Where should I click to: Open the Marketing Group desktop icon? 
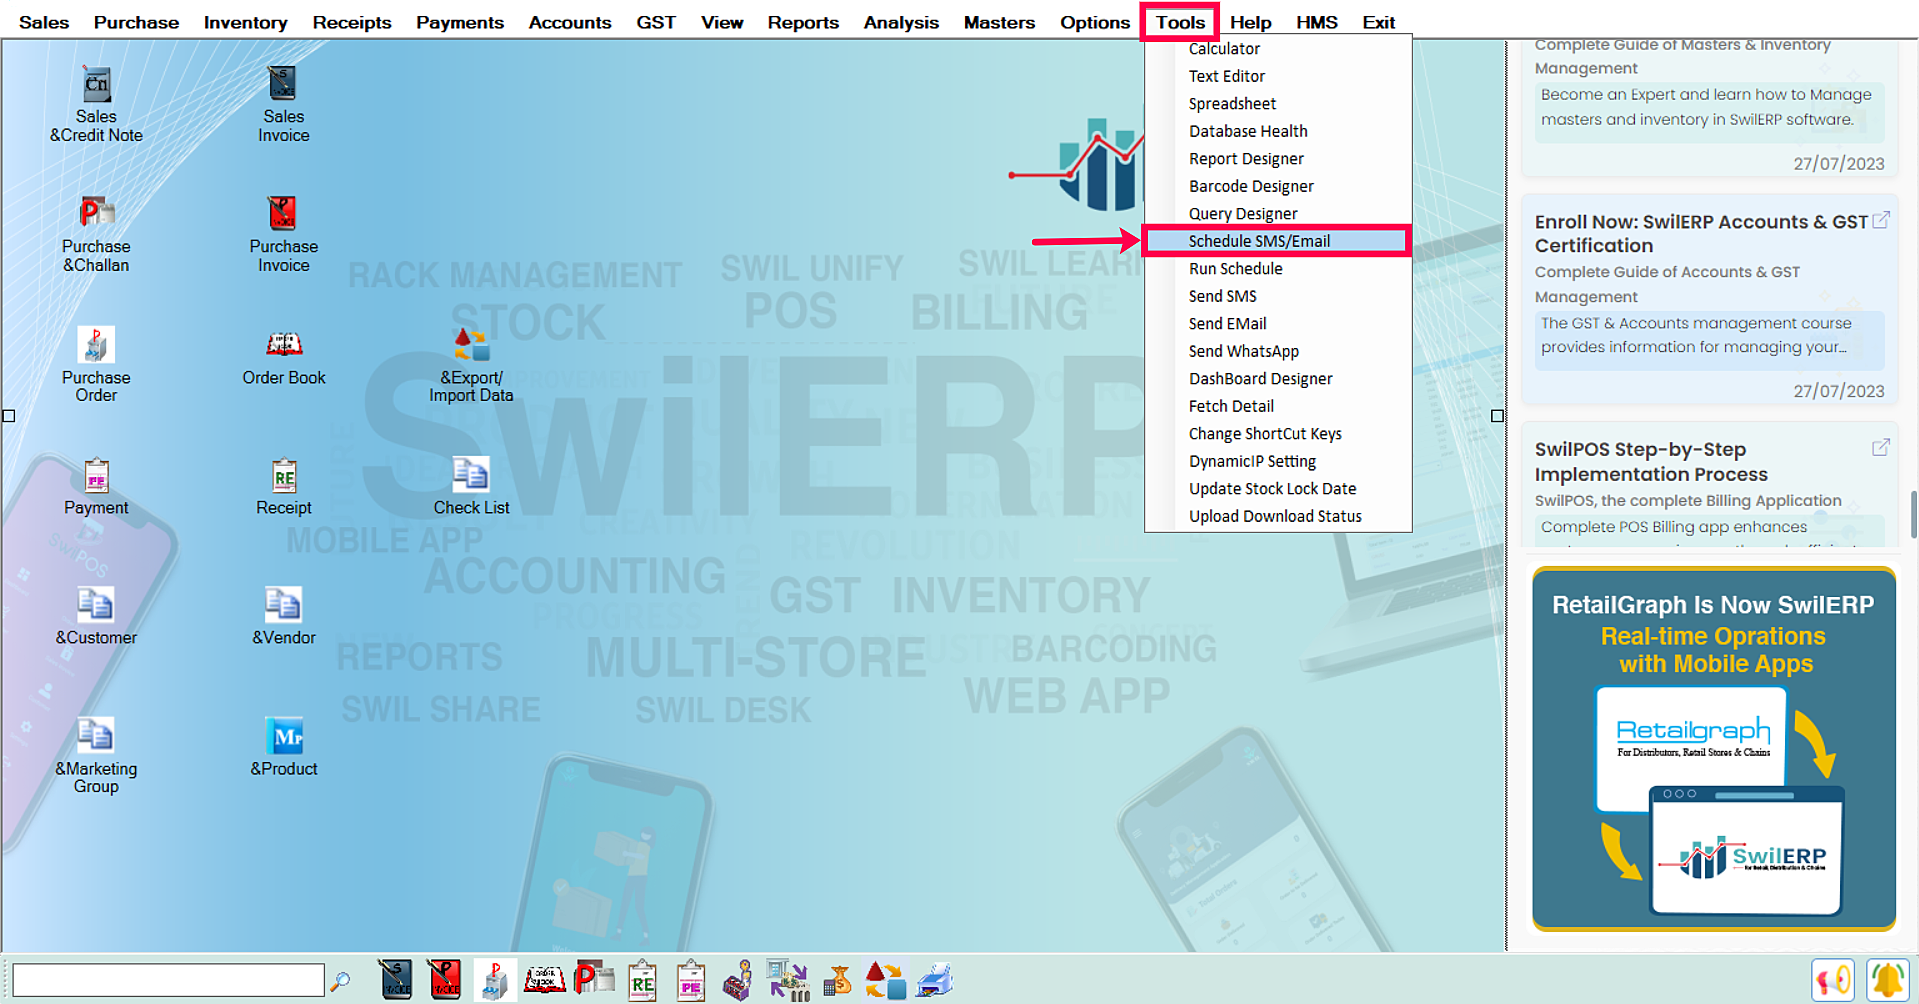coord(96,756)
